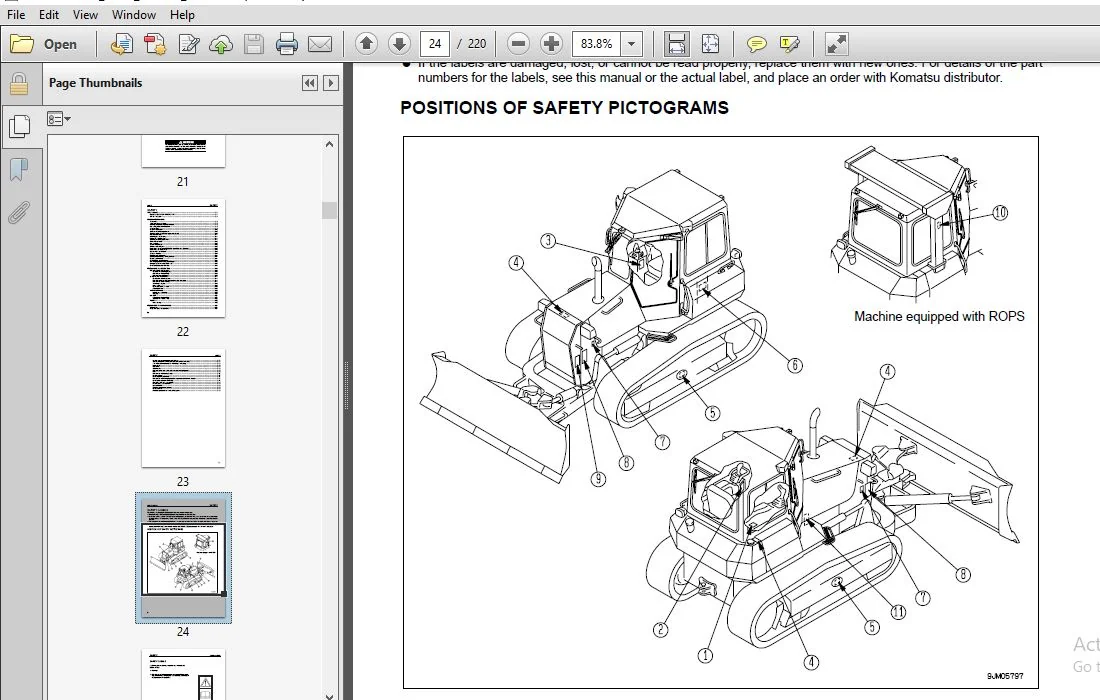
Task: Select the page 24 thumbnail
Action: click(x=183, y=558)
